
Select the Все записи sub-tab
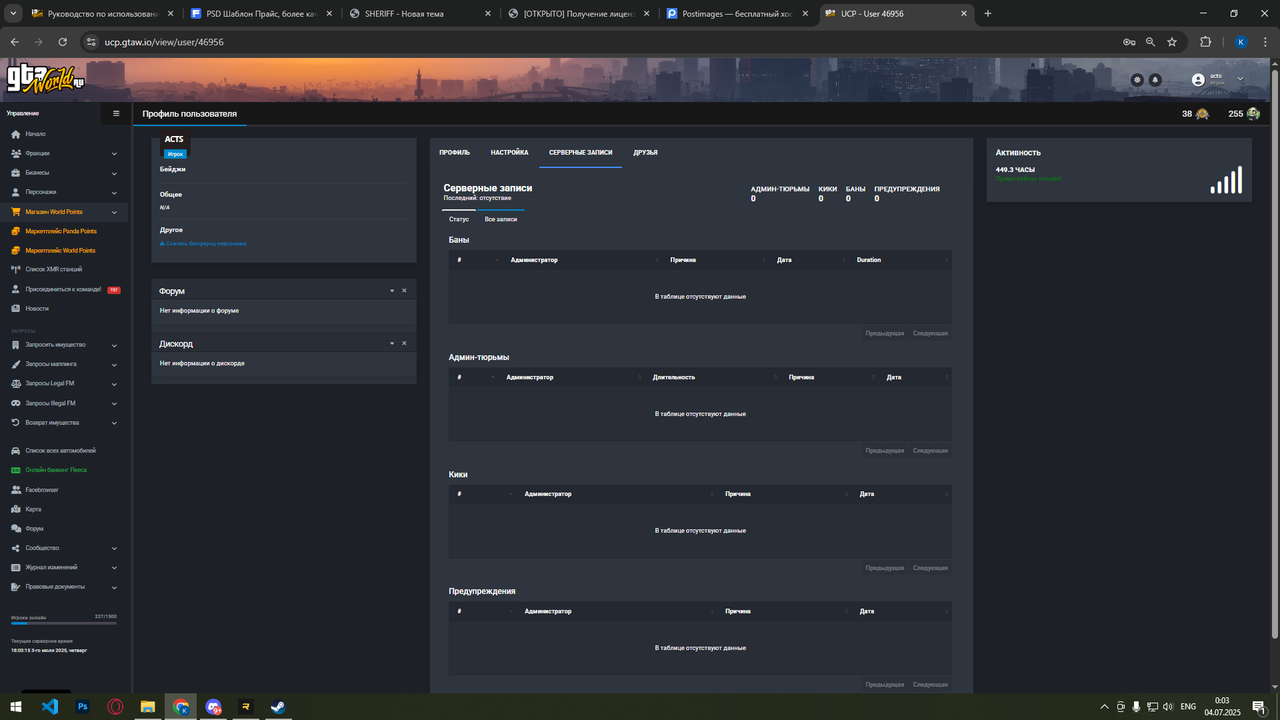point(501,219)
